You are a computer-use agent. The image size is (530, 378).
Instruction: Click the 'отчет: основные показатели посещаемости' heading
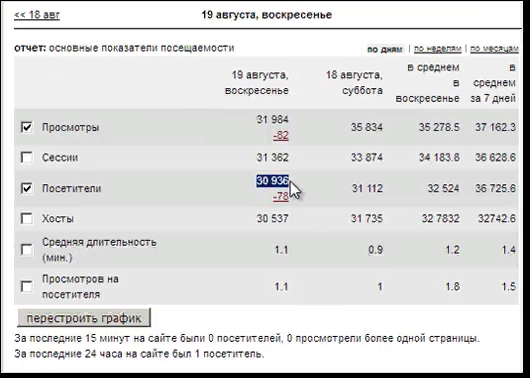click(x=124, y=48)
